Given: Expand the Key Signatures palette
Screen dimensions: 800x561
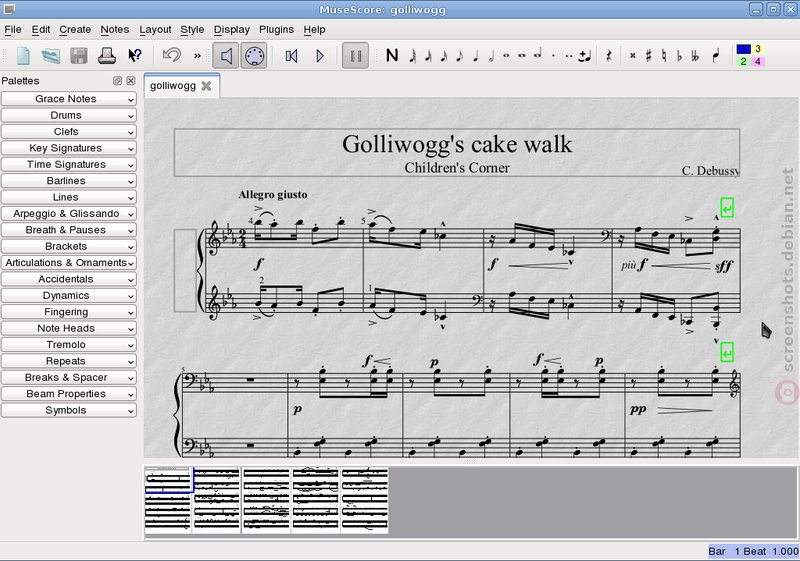Looking at the screenshot, I should [x=69, y=148].
